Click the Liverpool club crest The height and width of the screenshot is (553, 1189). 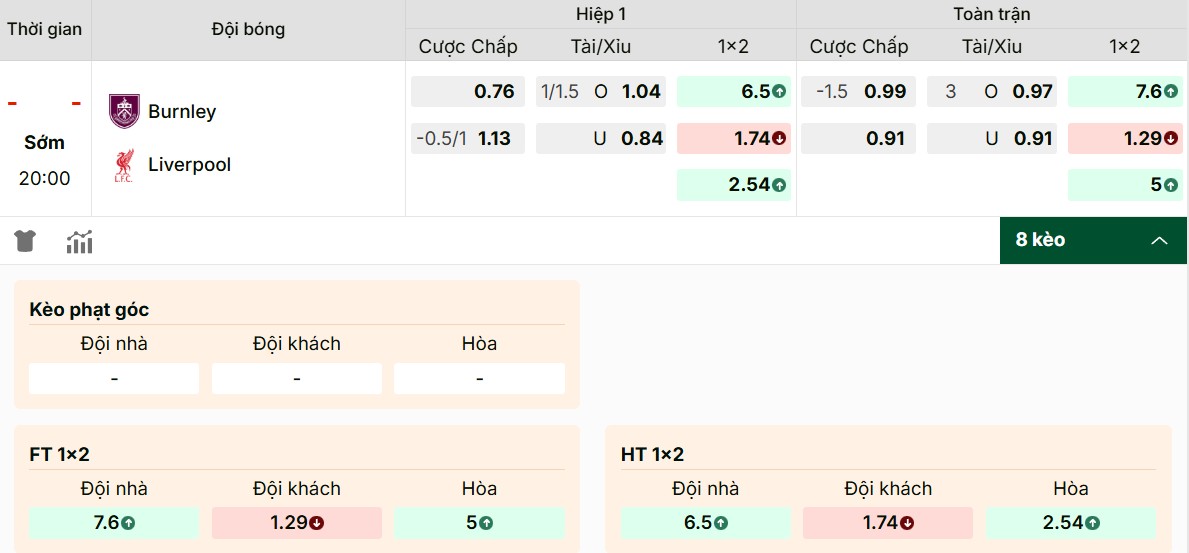click(124, 165)
